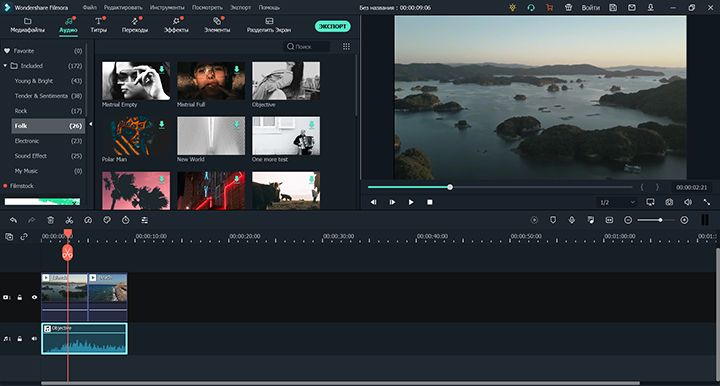The image size is (720, 386).
Task: Switch to the Эффекты tab
Action: tap(176, 25)
